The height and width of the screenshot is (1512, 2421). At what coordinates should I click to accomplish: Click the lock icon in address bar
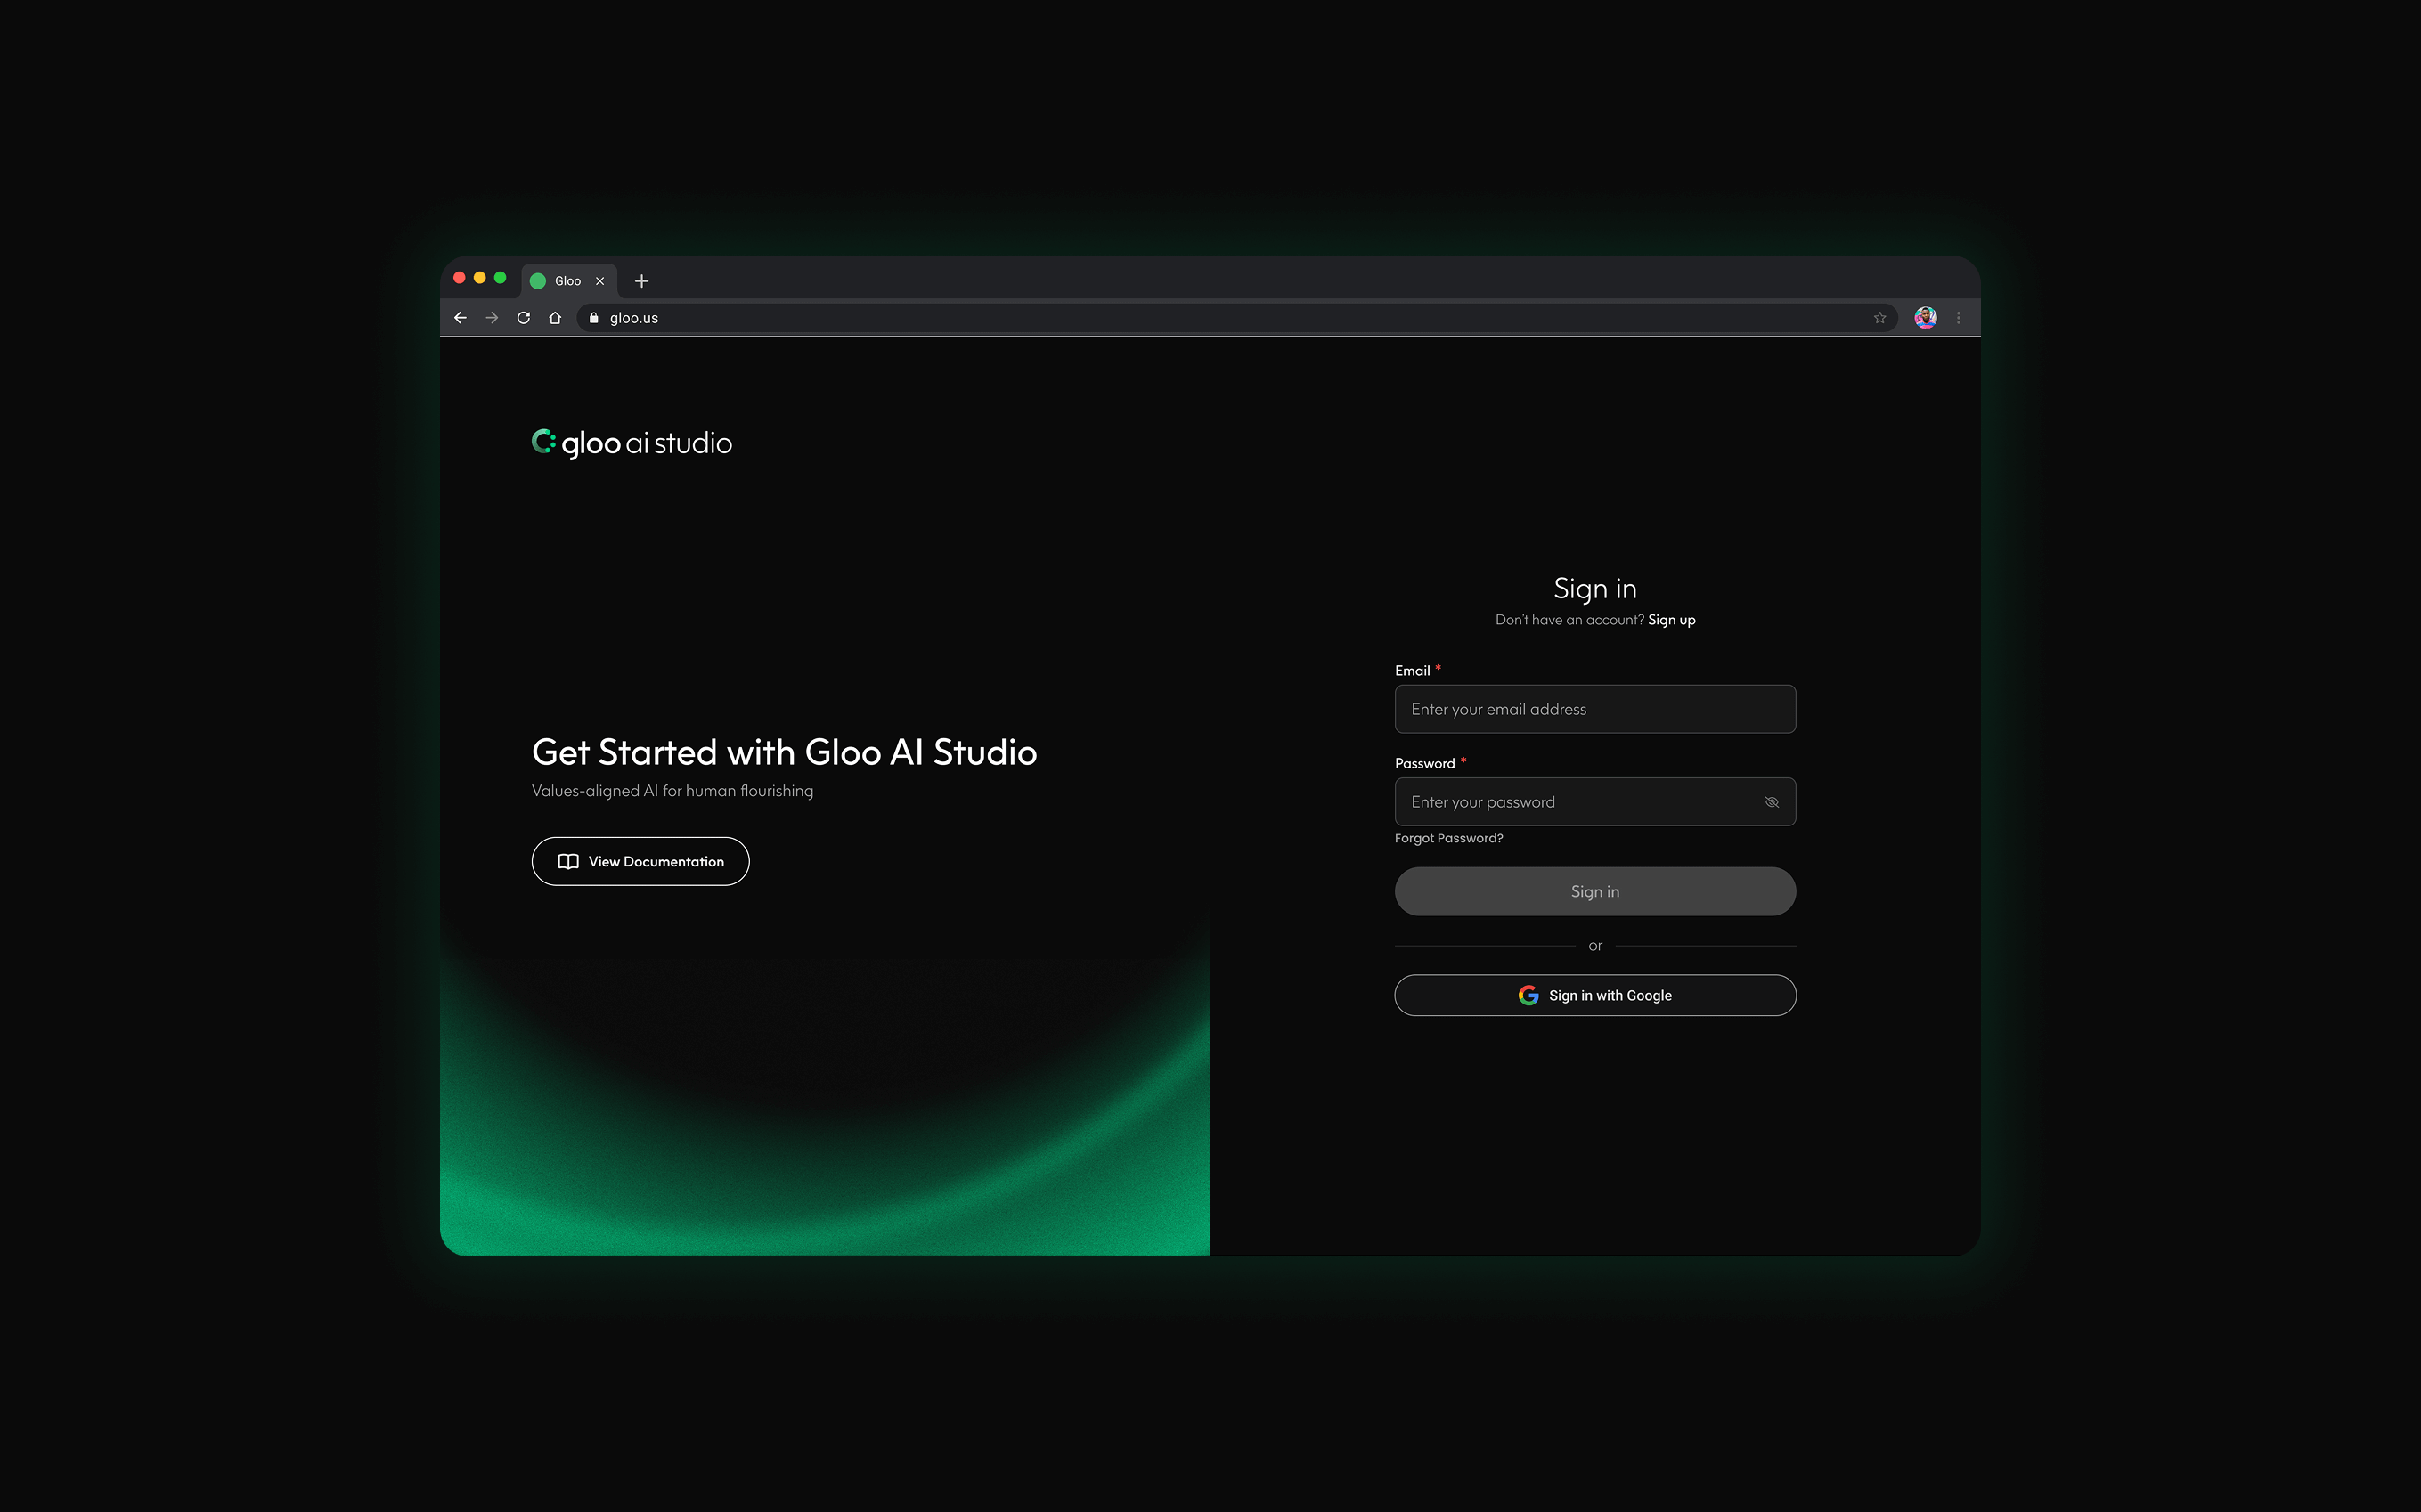594,318
